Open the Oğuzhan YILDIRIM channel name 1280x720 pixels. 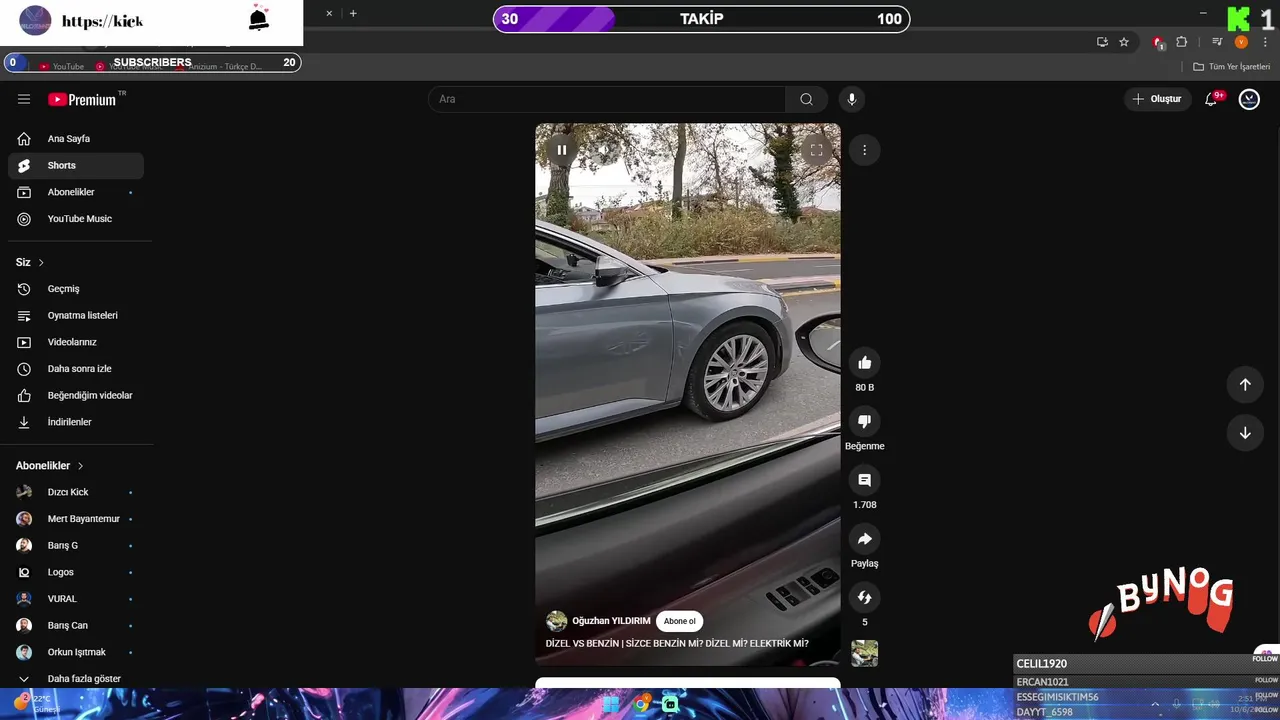tap(611, 621)
